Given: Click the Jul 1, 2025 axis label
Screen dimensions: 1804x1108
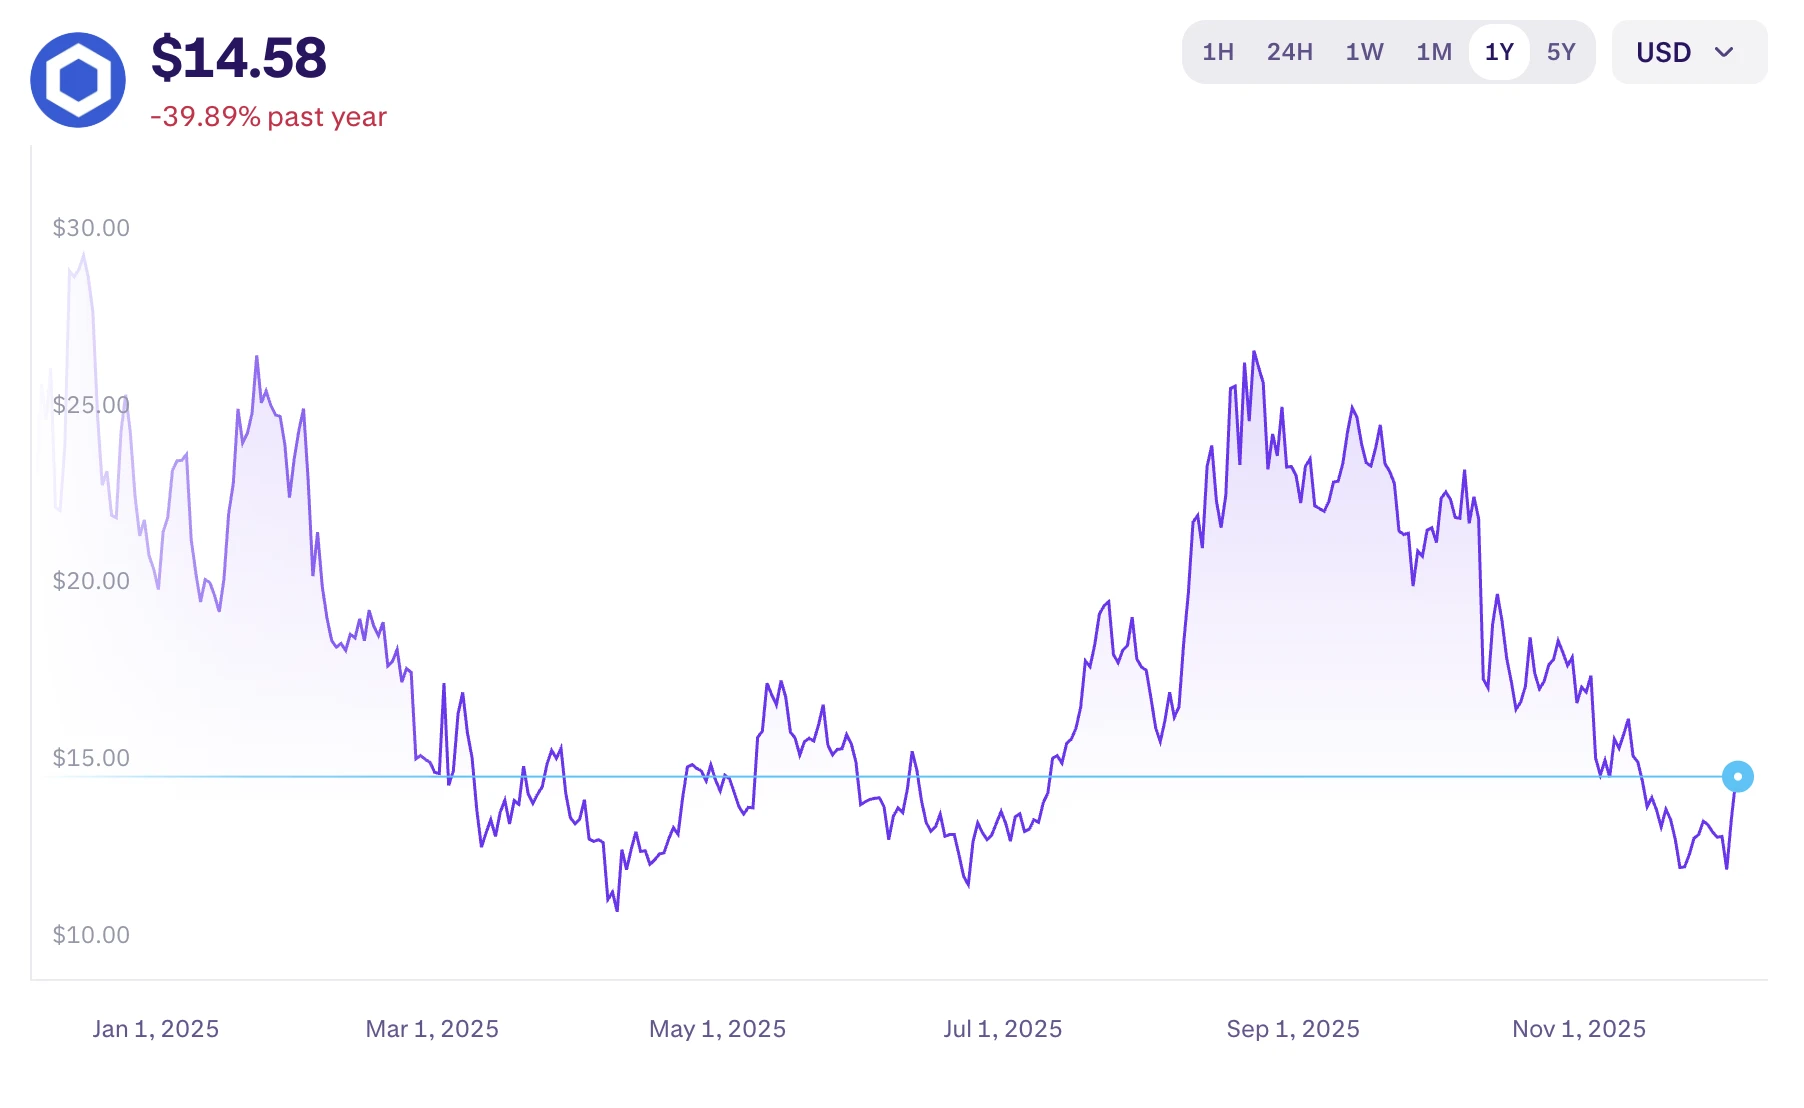Looking at the screenshot, I should 1002,1029.
